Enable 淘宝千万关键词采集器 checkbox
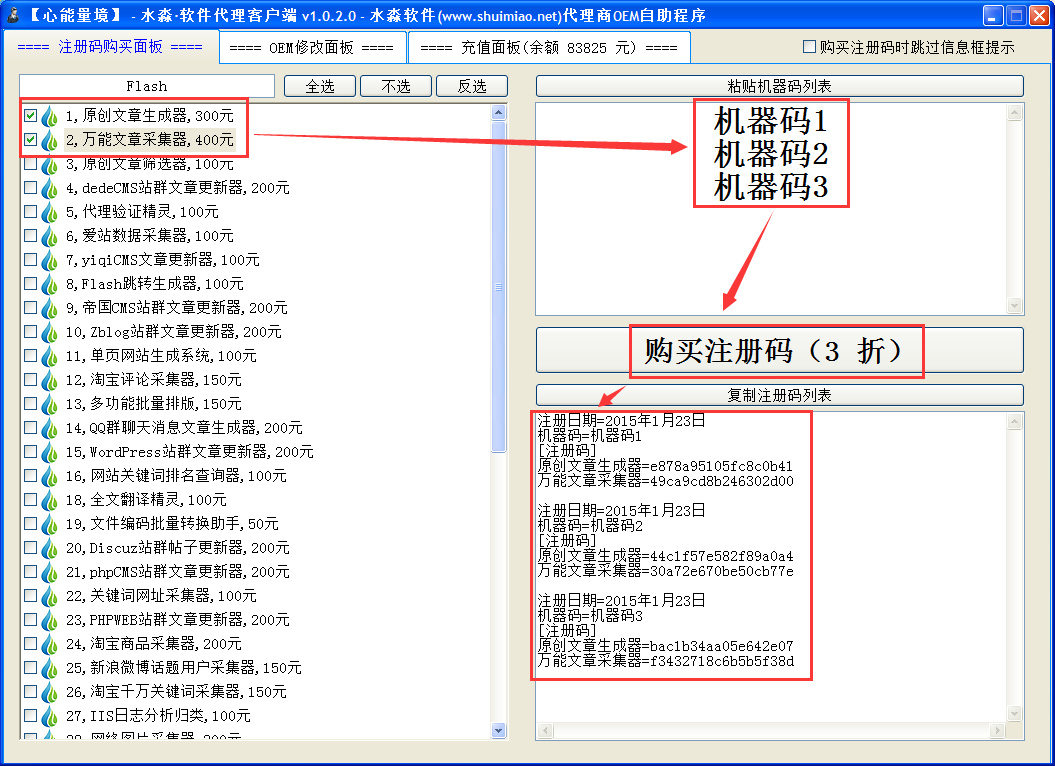 (x=30, y=691)
